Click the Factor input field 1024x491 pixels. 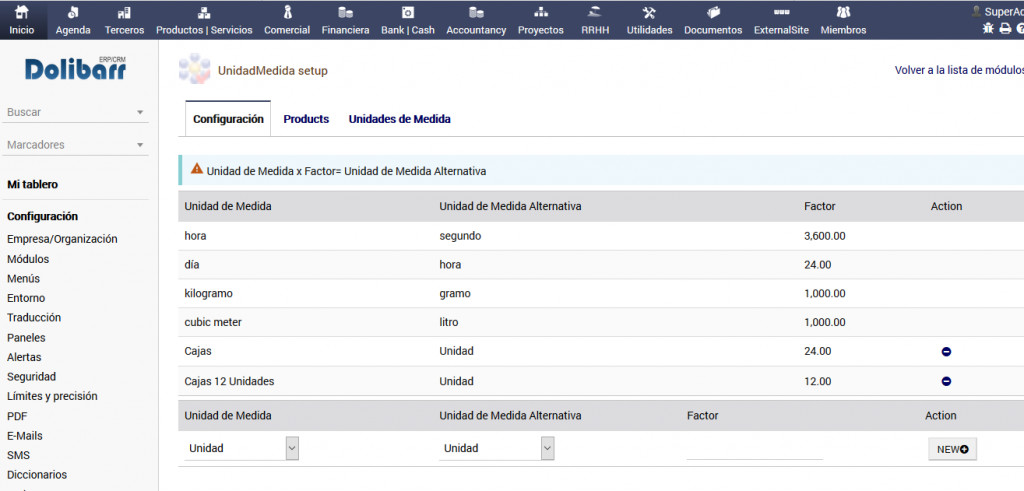click(754, 449)
